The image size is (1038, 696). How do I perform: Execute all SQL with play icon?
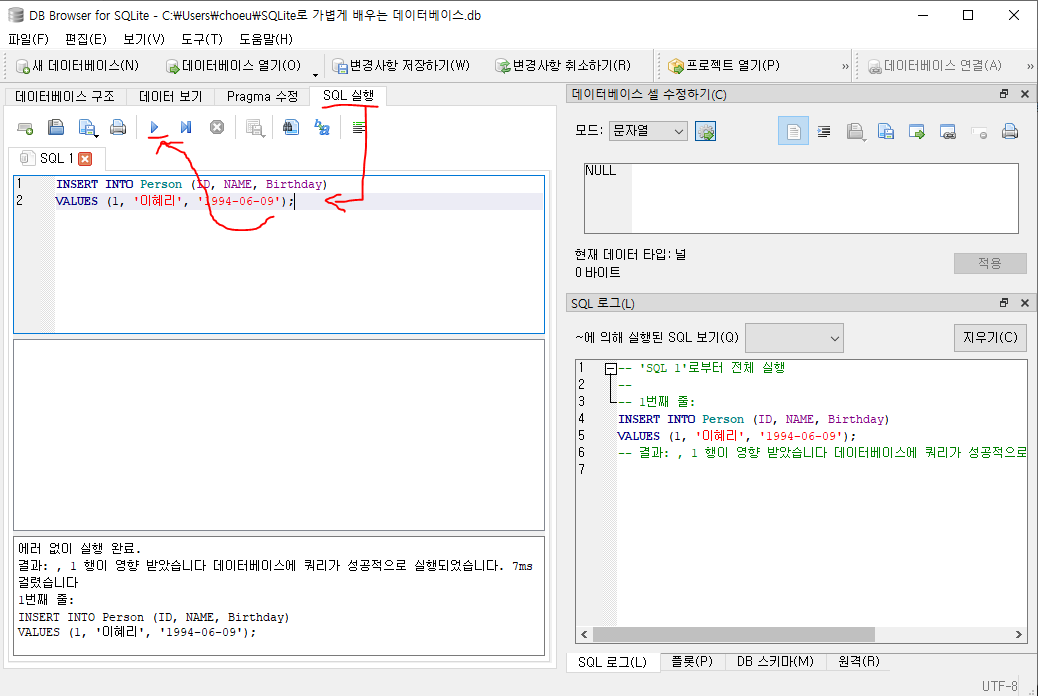click(154, 127)
